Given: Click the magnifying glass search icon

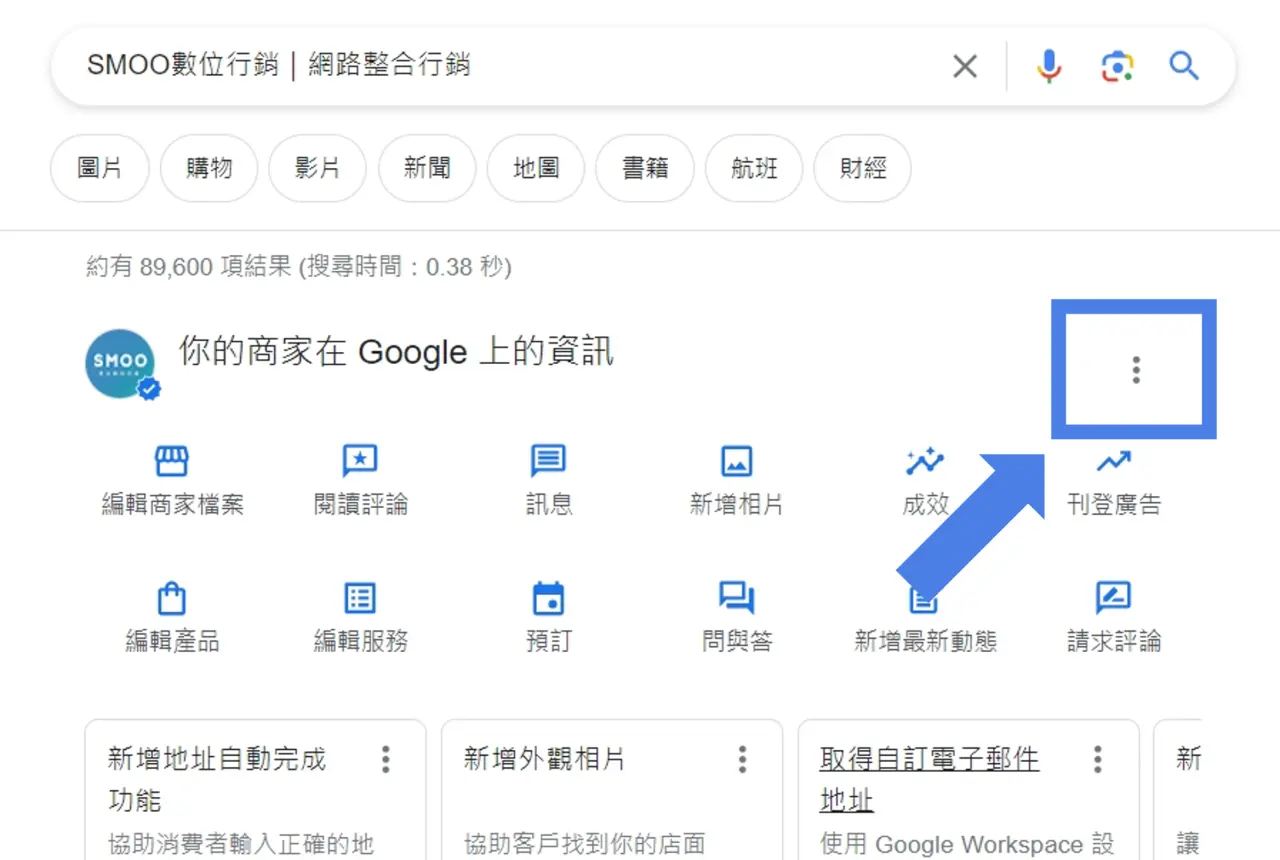Looking at the screenshot, I should click(1184, 66).
